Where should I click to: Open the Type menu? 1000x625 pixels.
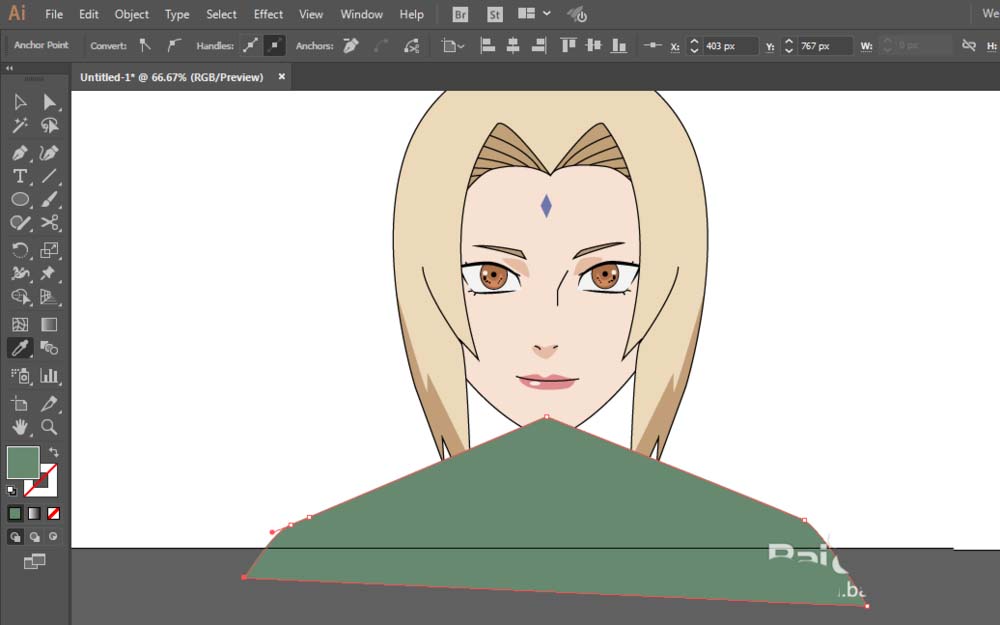177,14
